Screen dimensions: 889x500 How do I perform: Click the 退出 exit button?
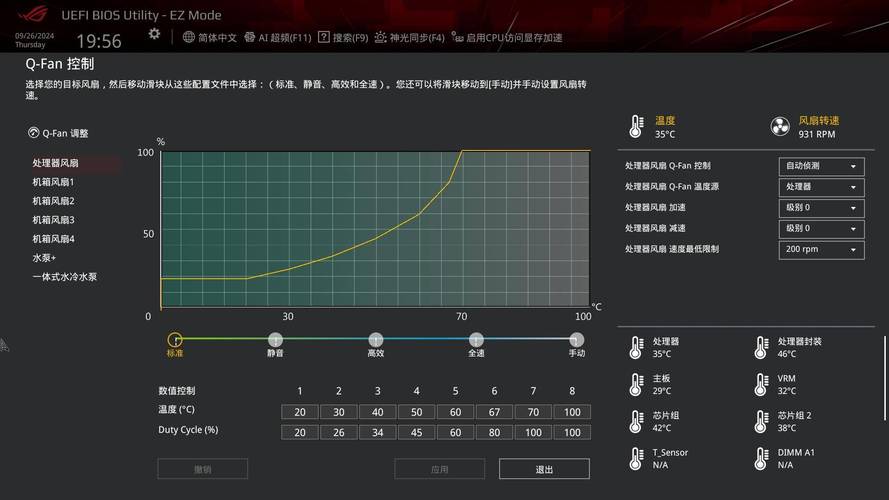coord(544,469)
